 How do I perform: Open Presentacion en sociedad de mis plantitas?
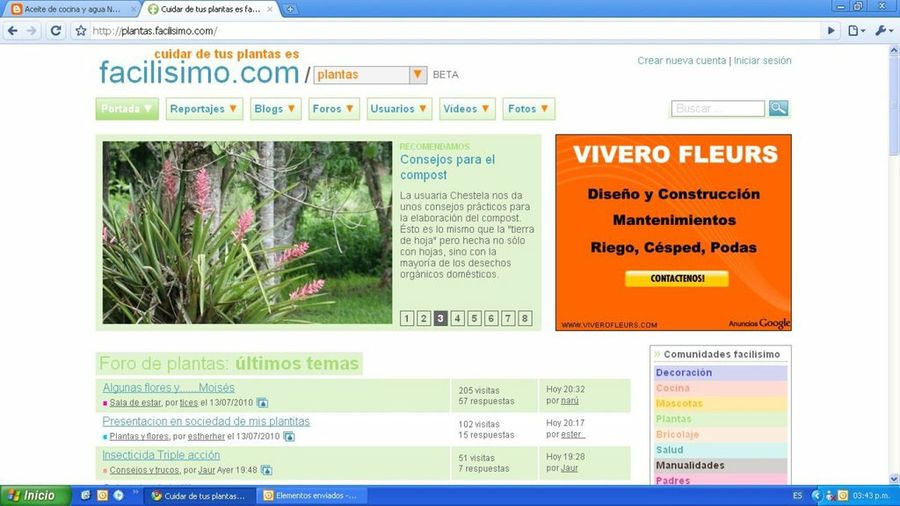[206, 421]
